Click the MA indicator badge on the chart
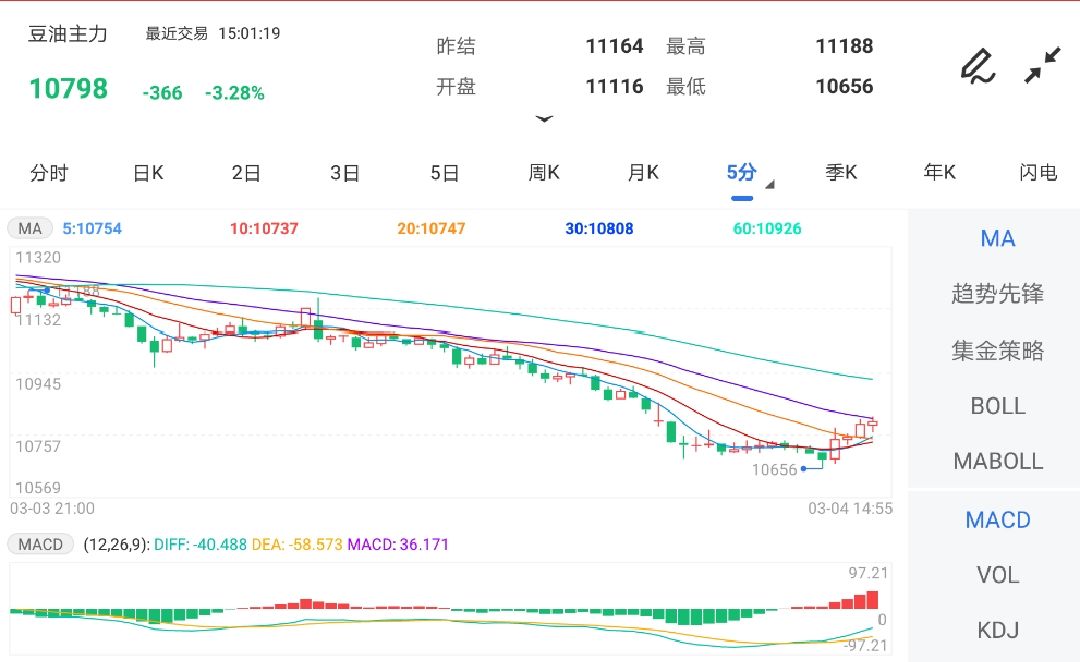 29,228
